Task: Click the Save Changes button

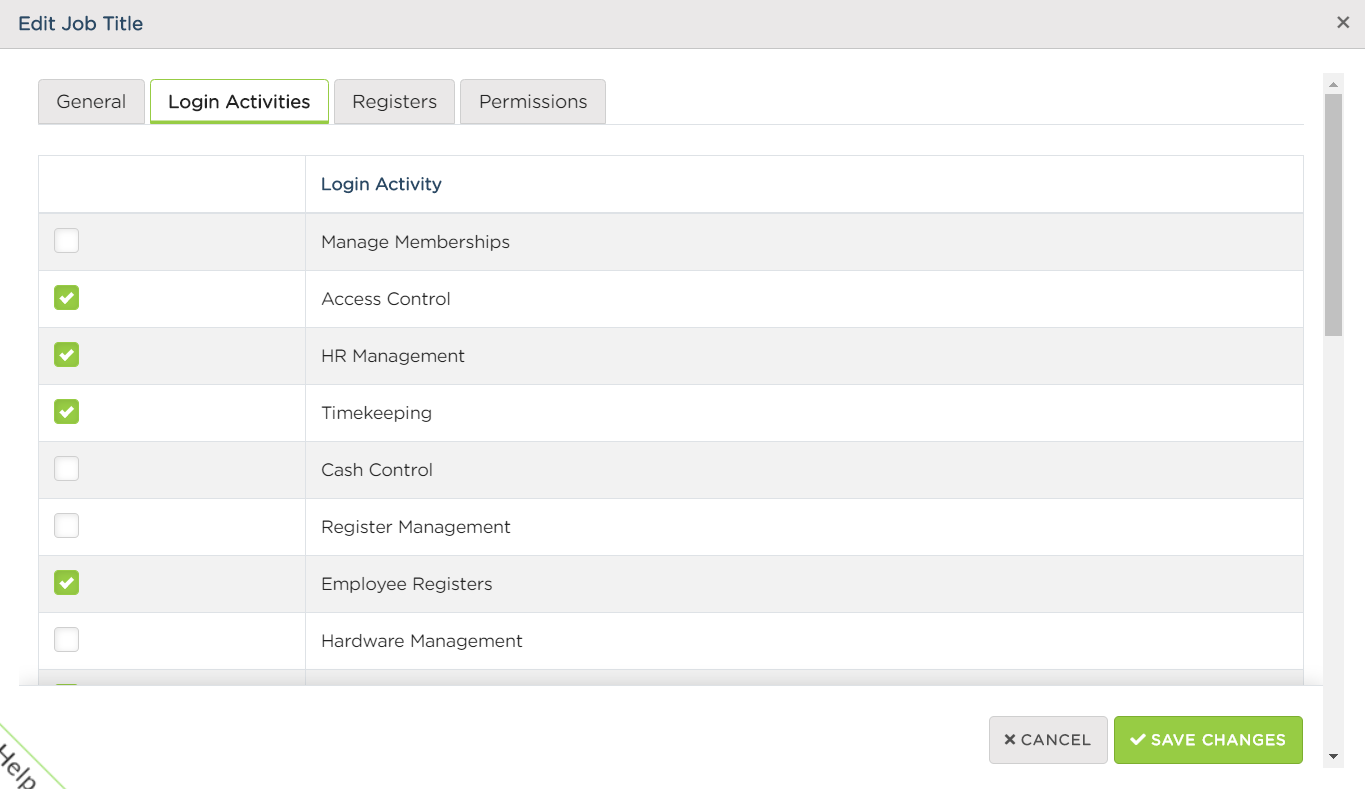Action: tap(1208, 740)
